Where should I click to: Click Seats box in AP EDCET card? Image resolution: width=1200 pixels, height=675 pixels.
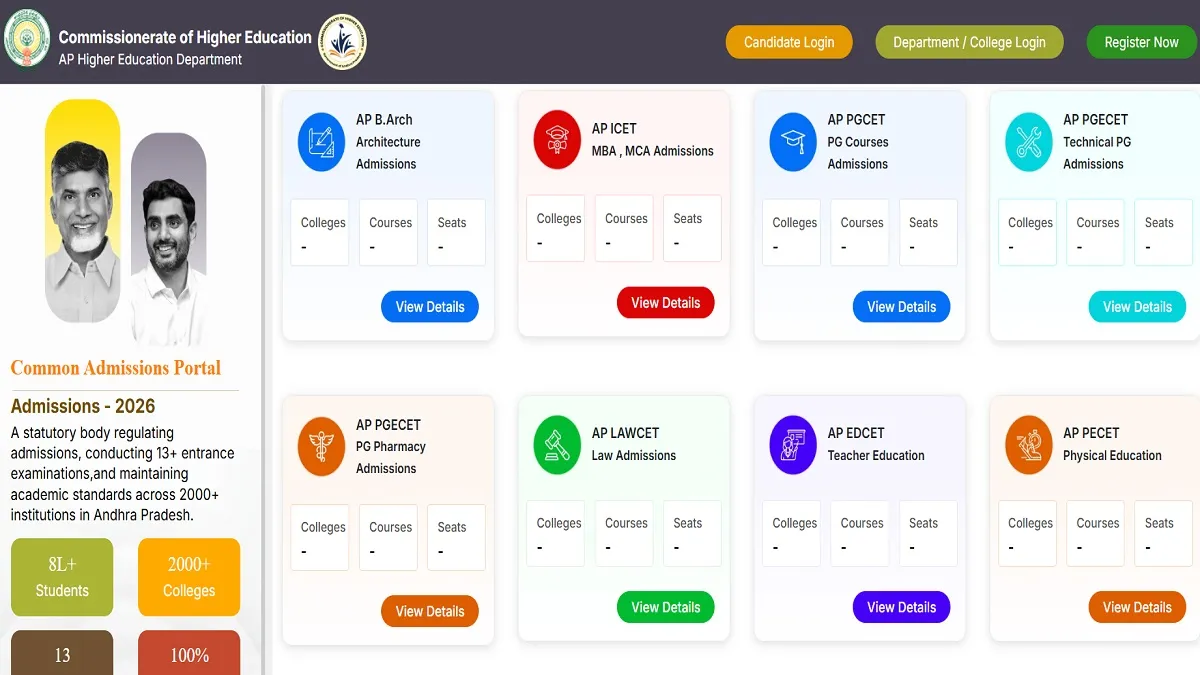click(x=928, y=534)
